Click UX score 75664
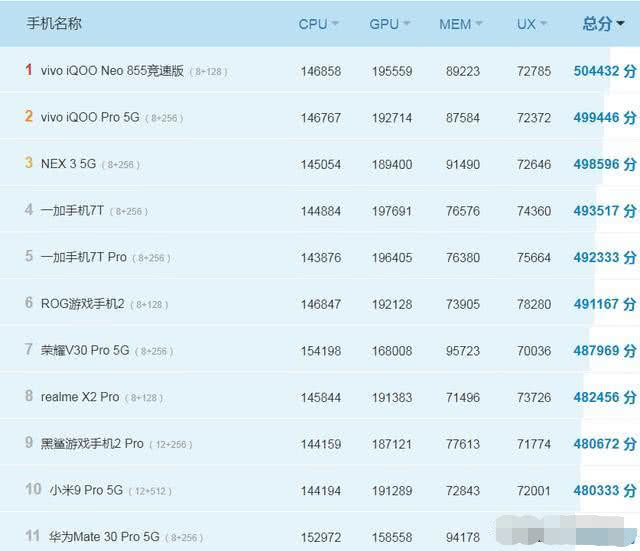The width and height of the screenshot is (640, 551). 534,258
